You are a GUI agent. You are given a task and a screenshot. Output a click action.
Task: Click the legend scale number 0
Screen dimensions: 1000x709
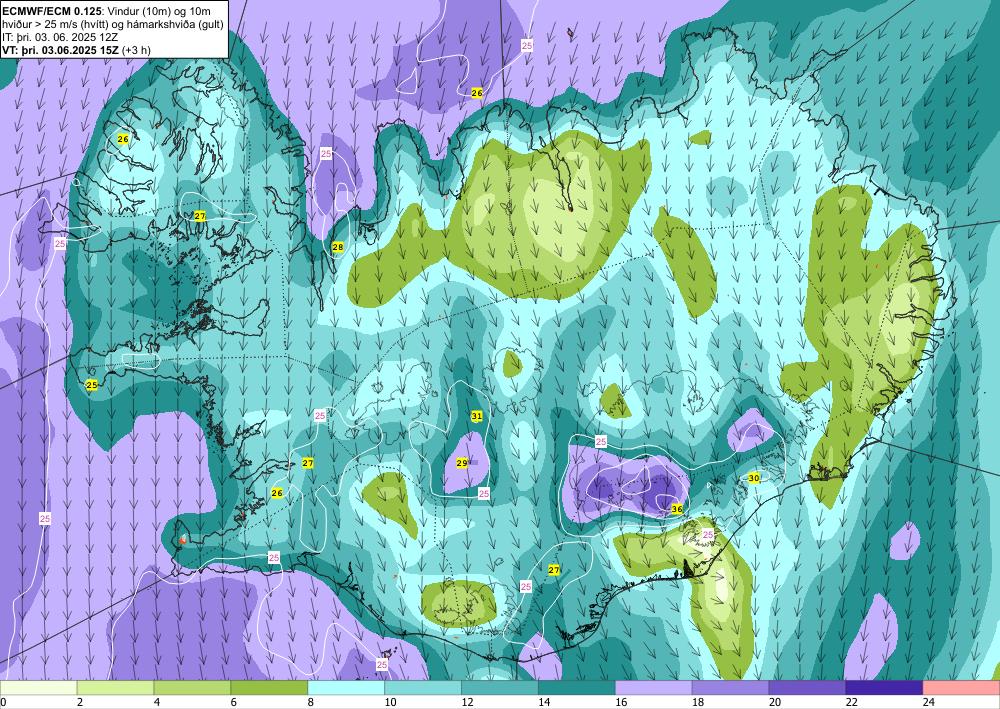pyautogui.click(x=3, y=702)
